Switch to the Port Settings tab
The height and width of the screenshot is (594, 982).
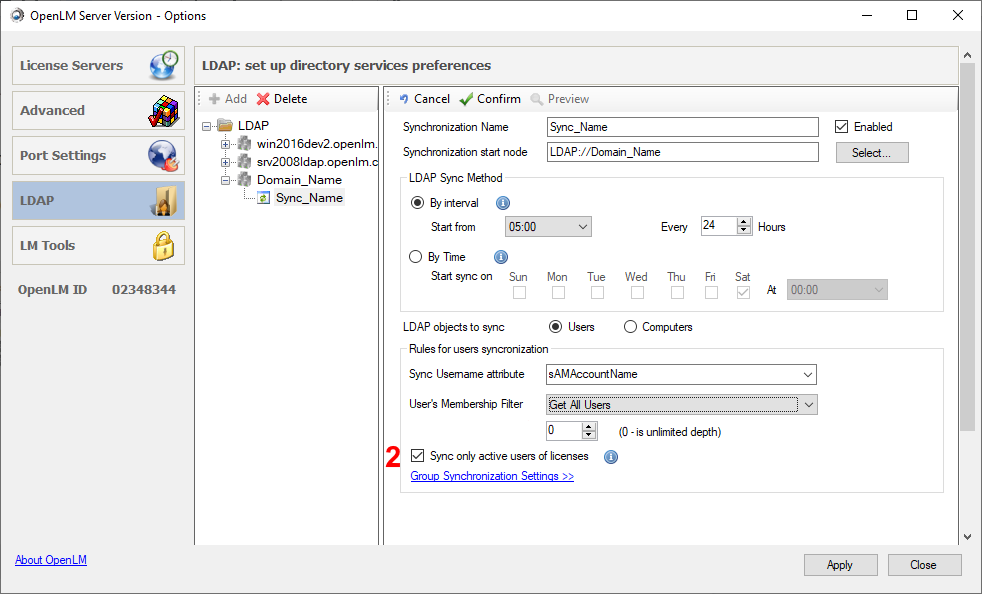pyautogui.click(x=98, y=156)
